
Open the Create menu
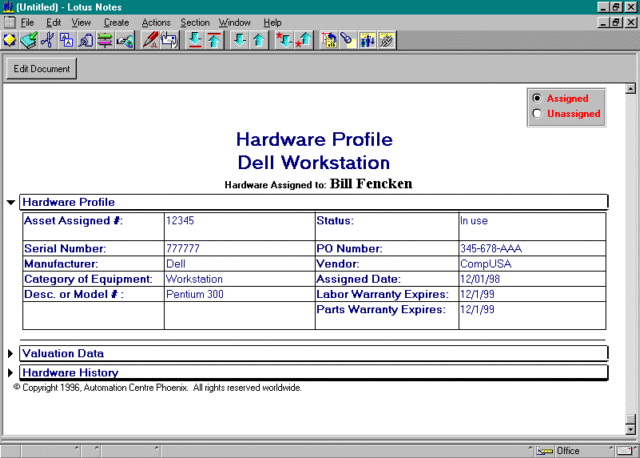coord(116,22)
